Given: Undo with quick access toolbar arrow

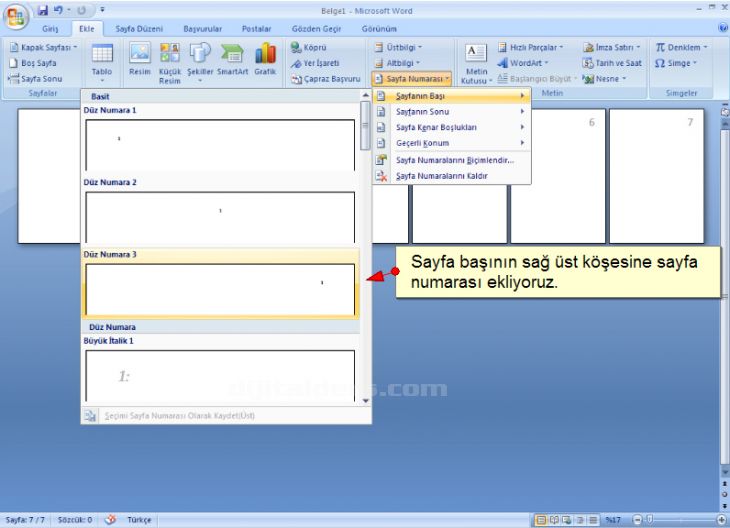Looking at the screenshot, I should pos(58,10).
